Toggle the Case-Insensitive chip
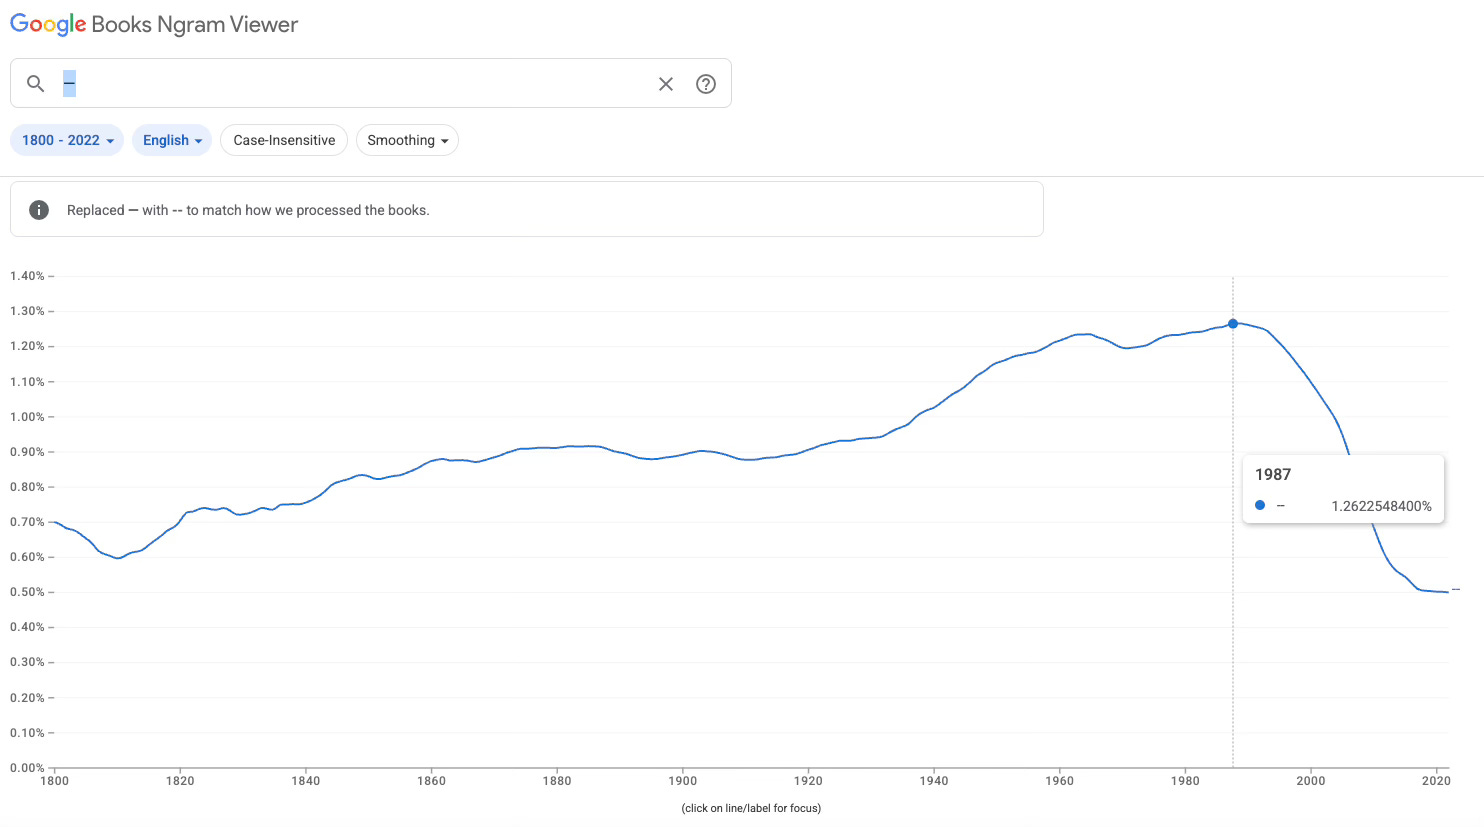1484x827 pixels. (284, 140)
